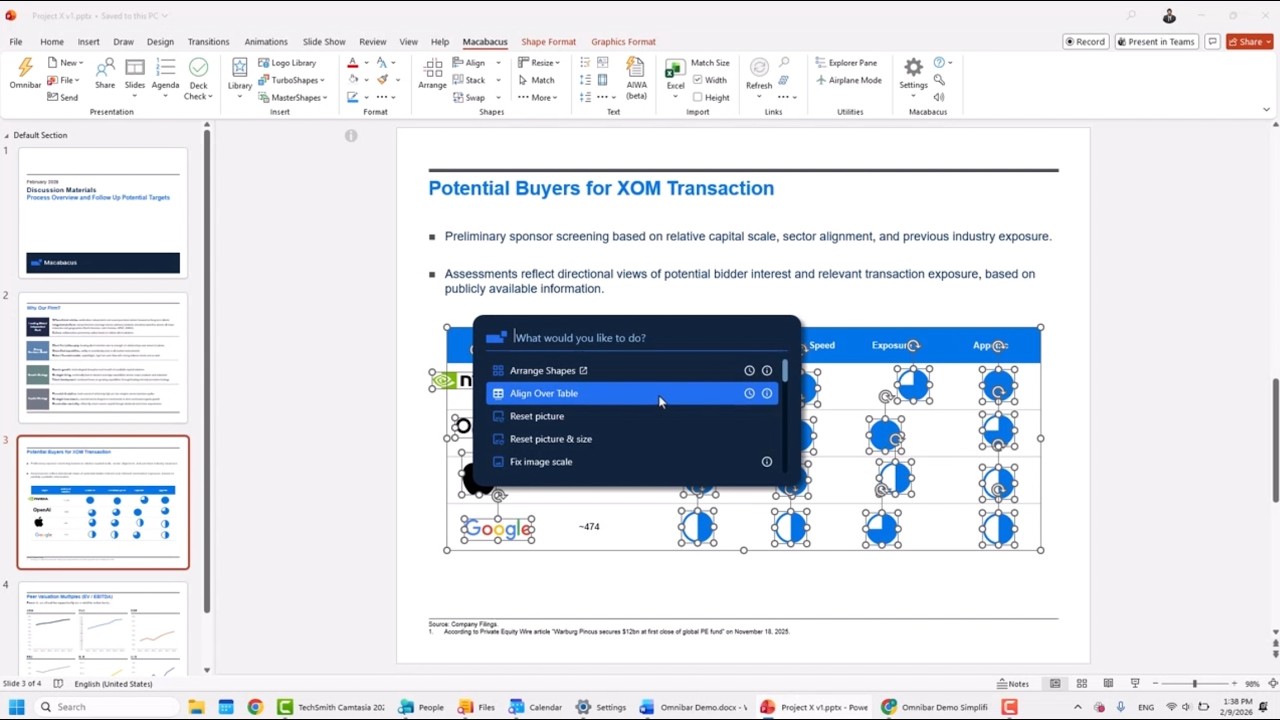The image size is (1280, 720).
Task: Switch to Reading View in status bar
Action: click(x=1108, y=684)
